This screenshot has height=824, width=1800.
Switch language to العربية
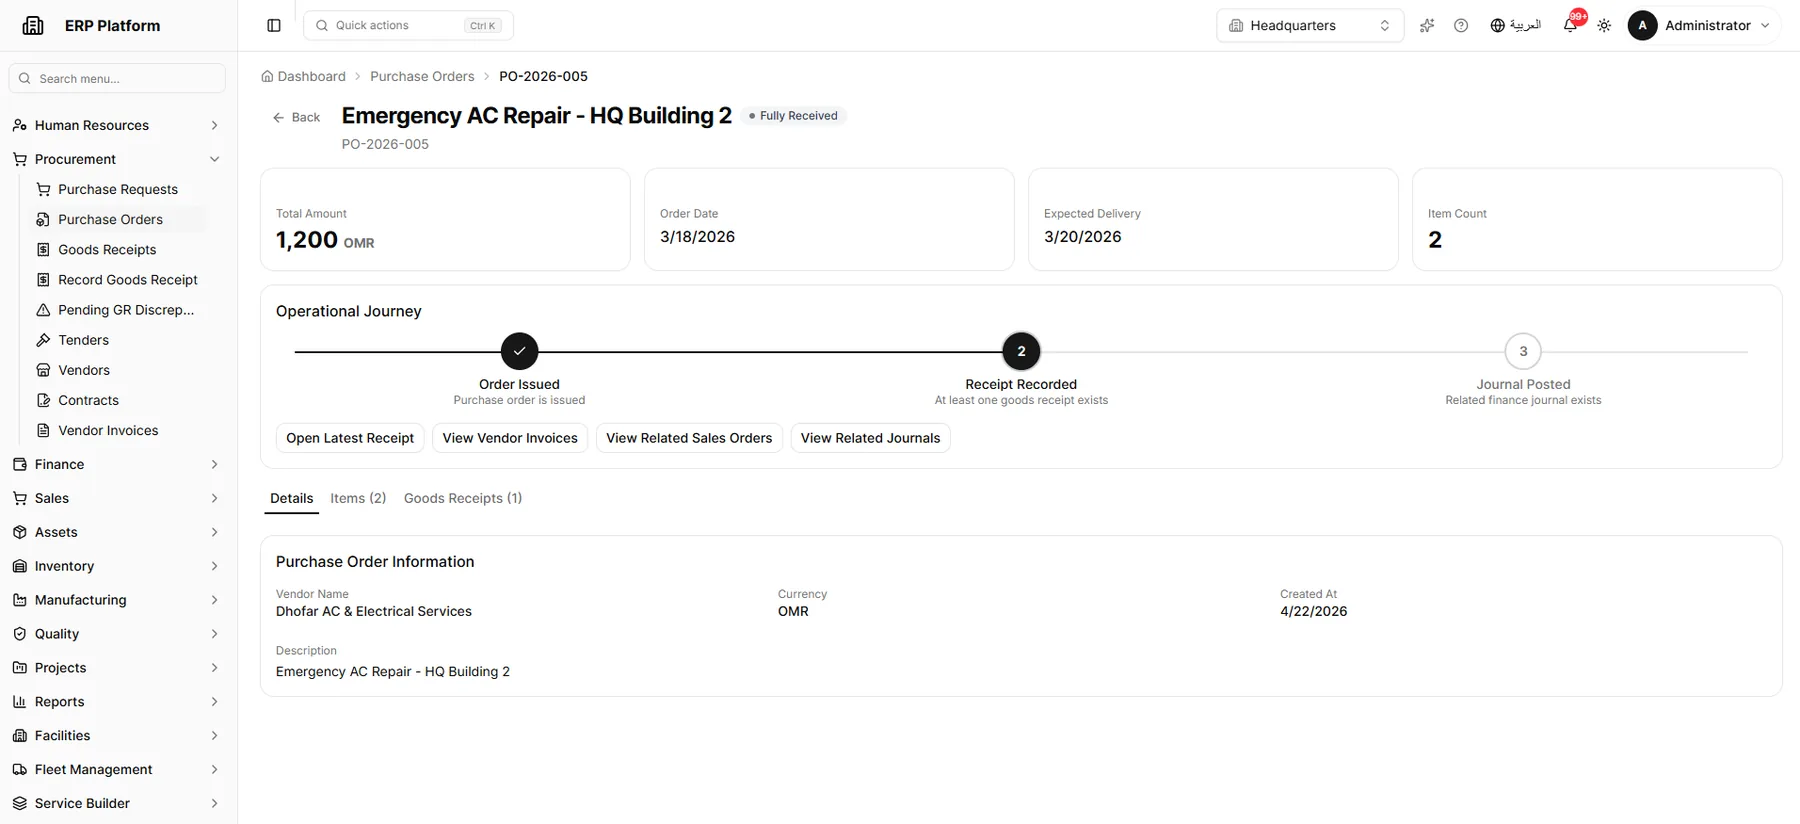(x=1515, y=25)
